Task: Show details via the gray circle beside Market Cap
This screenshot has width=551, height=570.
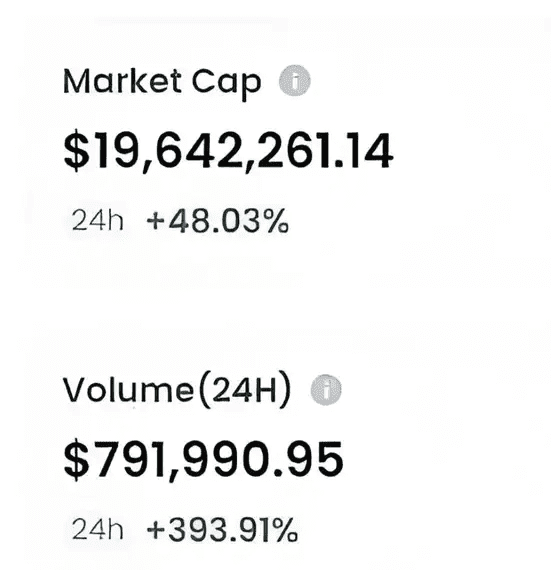Action: 295,81
